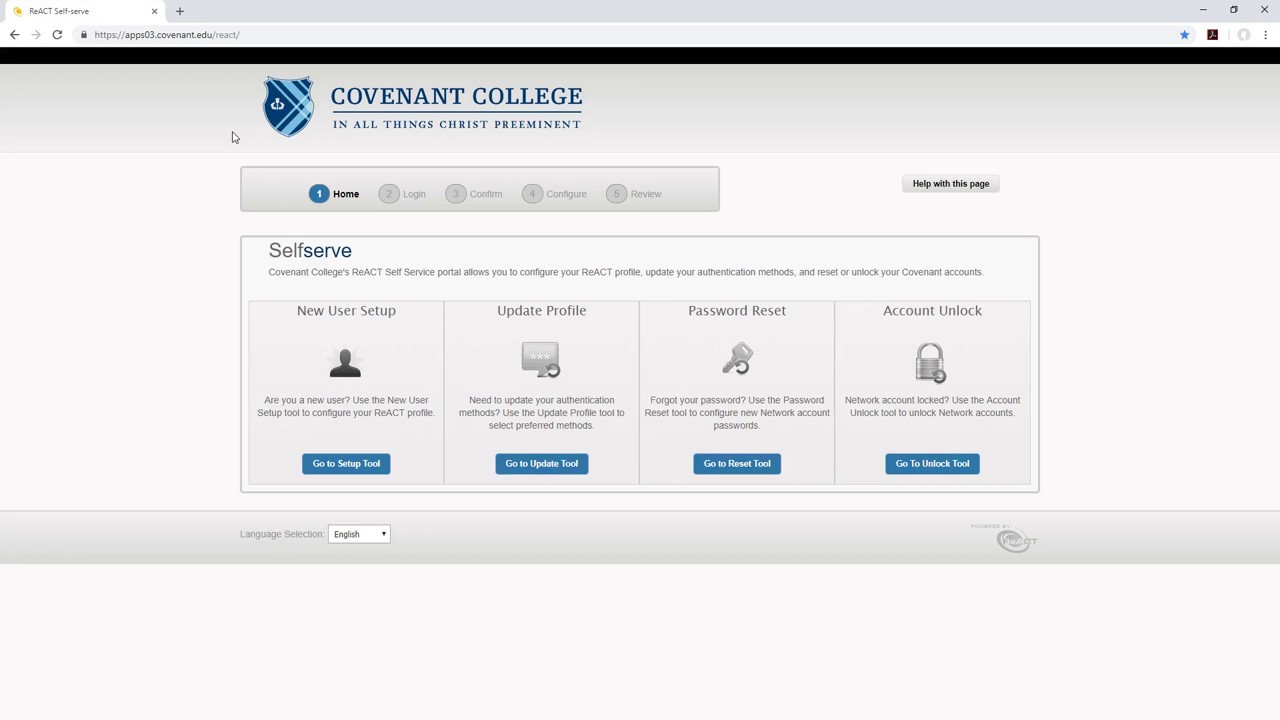This screenshot has width=1280, height=720.
Task: Click the New User Setup person icon
Action: (345, 362)
